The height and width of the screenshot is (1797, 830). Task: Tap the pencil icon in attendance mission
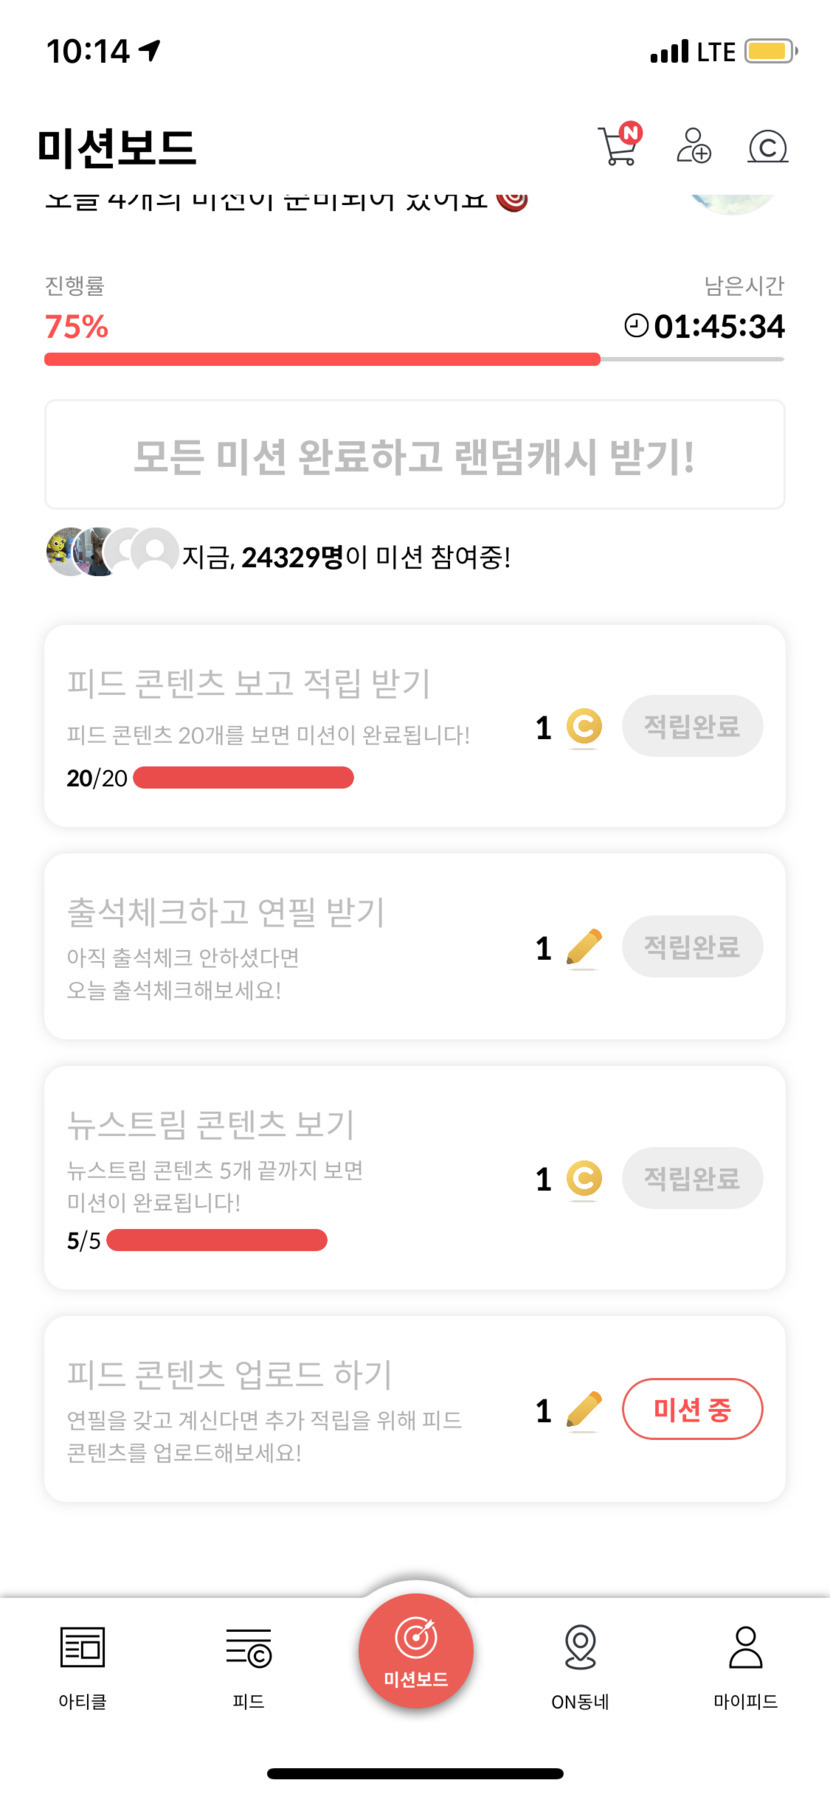(x=584, y=947)
